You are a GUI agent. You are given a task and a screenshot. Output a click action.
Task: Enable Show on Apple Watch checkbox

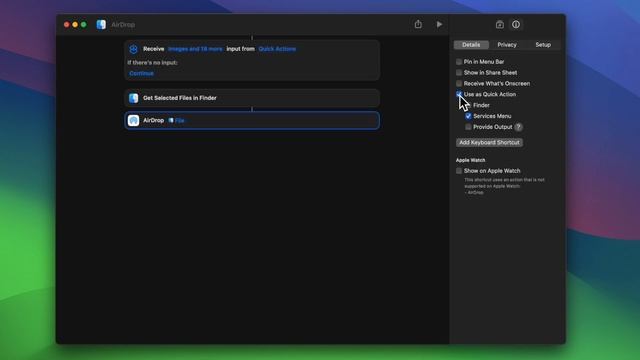pyautogui.click(x=459, y=171)
